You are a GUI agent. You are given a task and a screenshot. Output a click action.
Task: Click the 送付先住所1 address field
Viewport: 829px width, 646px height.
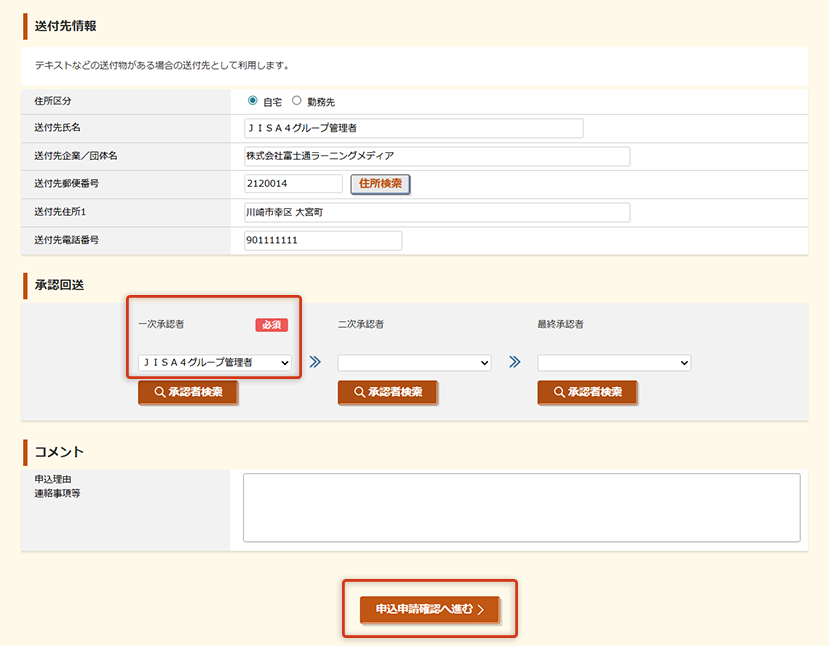coord(437,212)
